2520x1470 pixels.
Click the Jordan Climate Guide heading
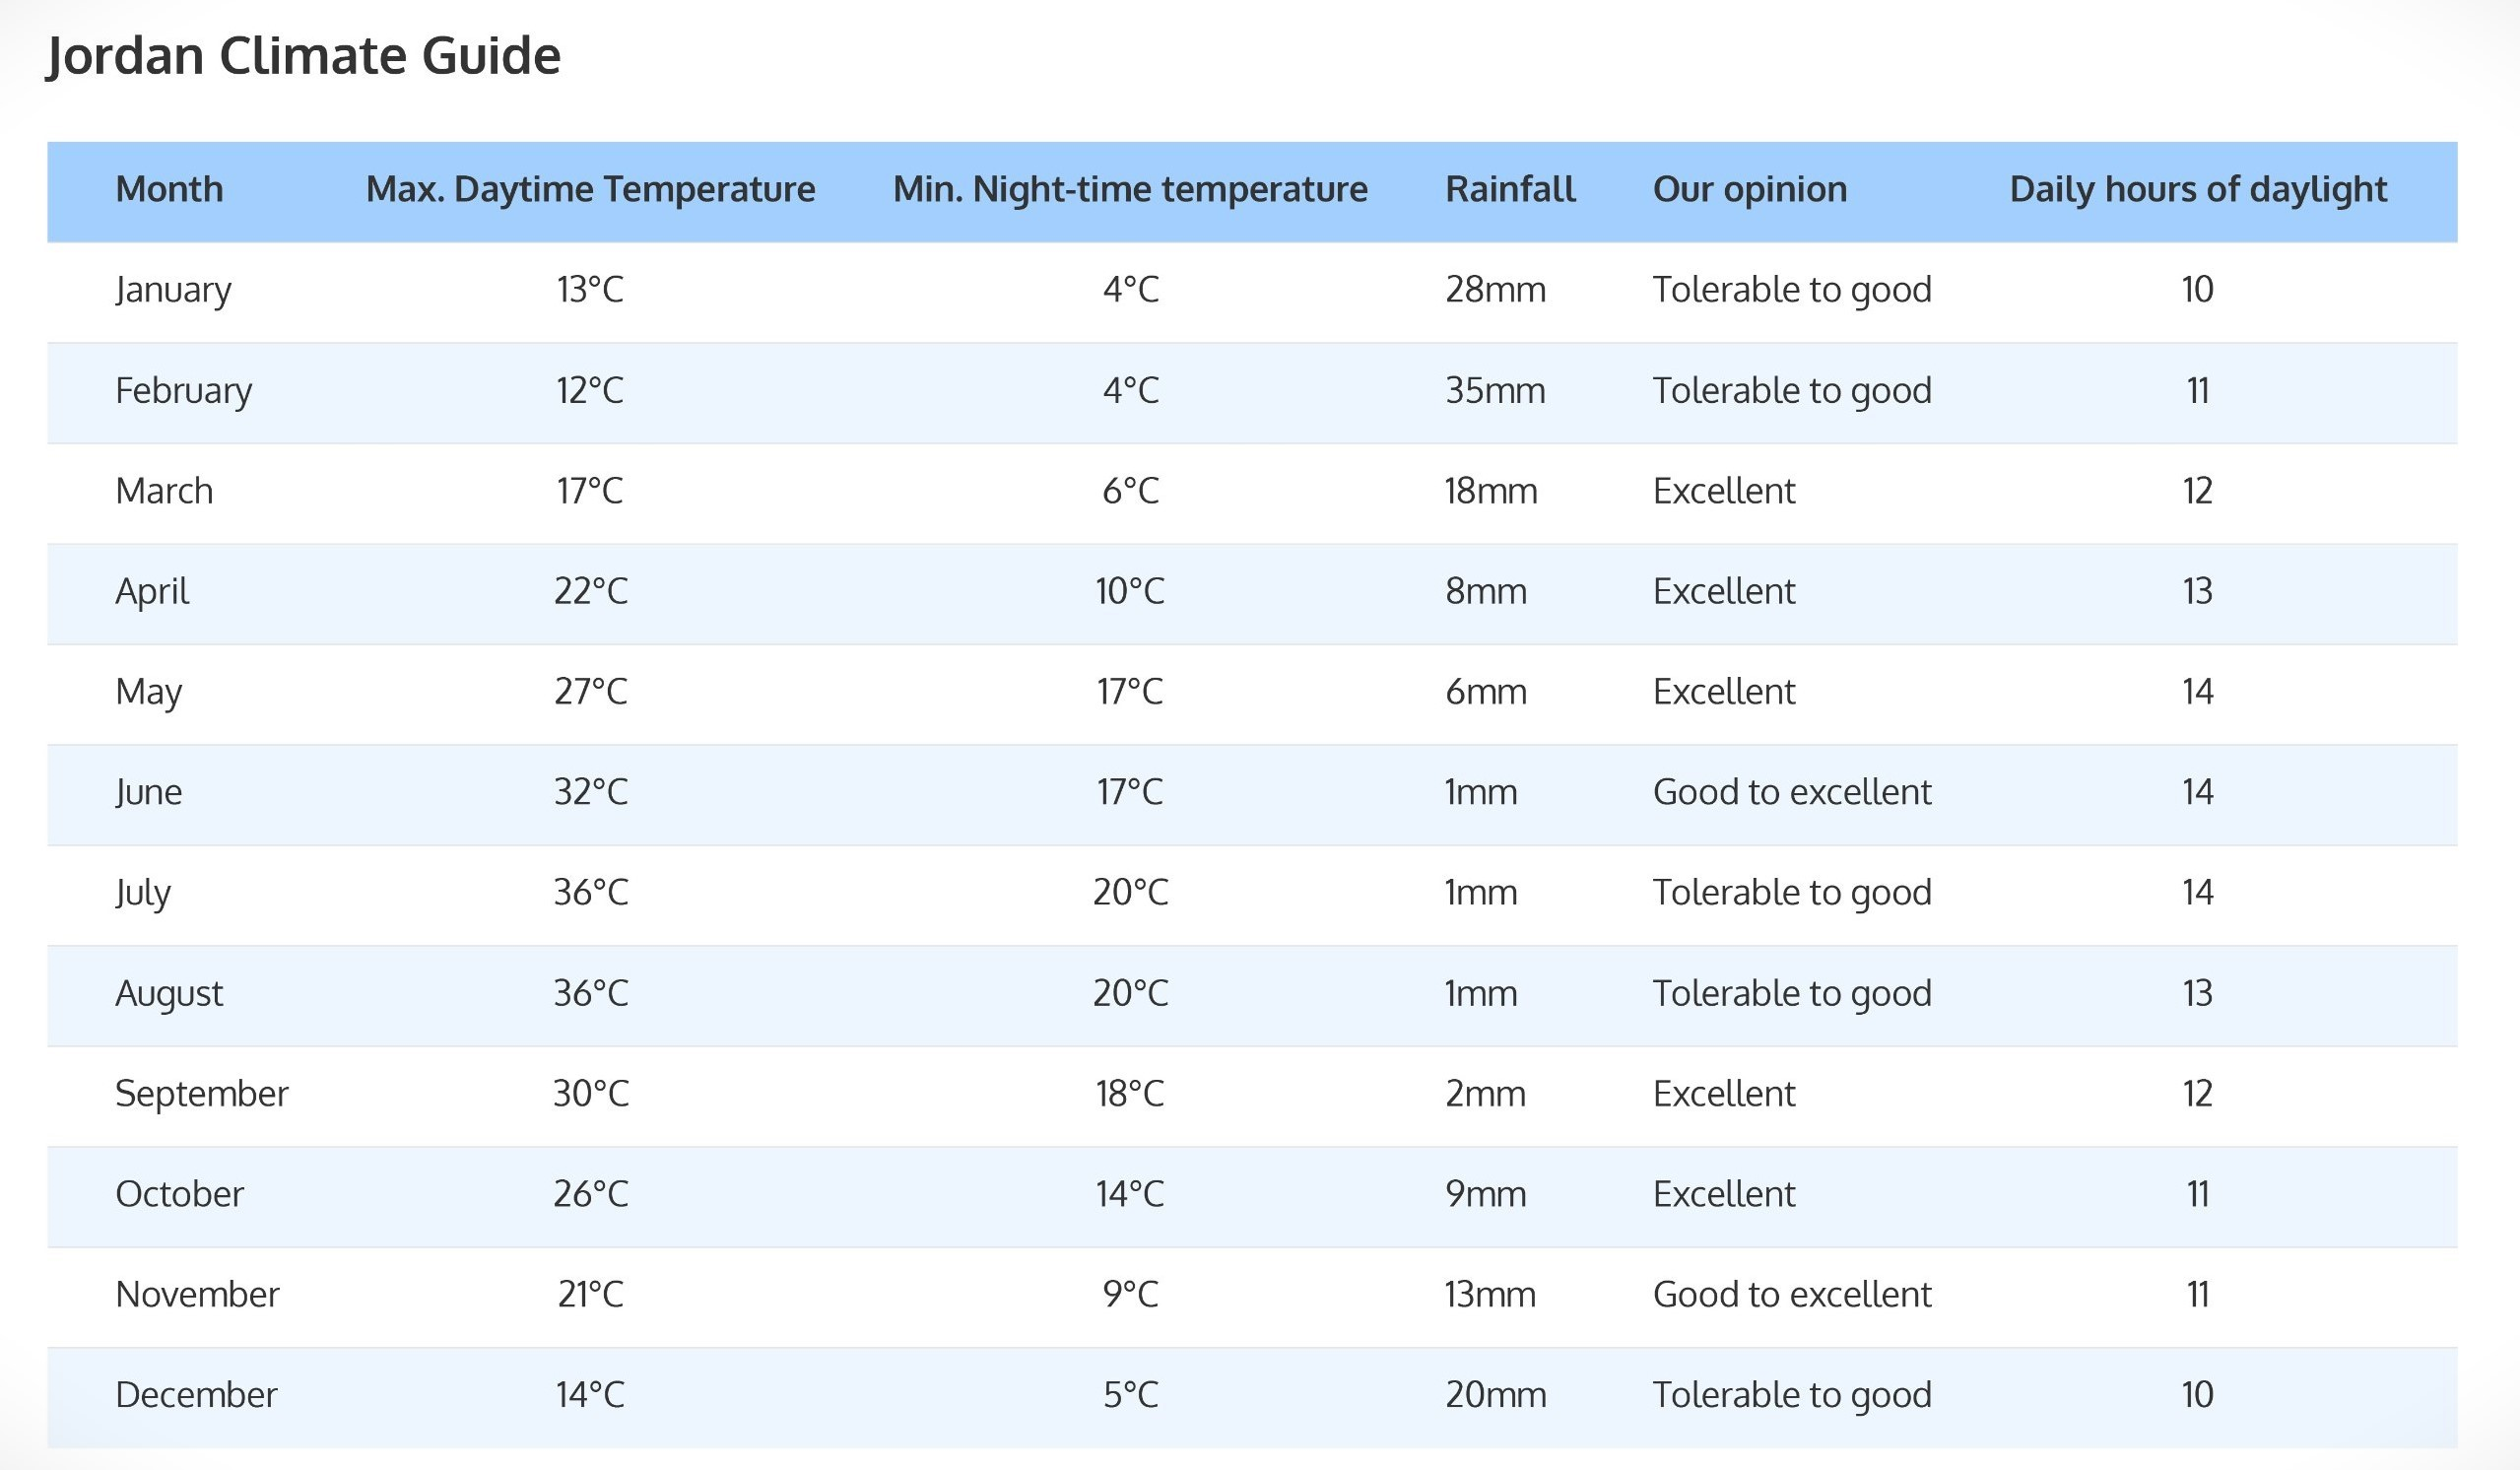304,56
